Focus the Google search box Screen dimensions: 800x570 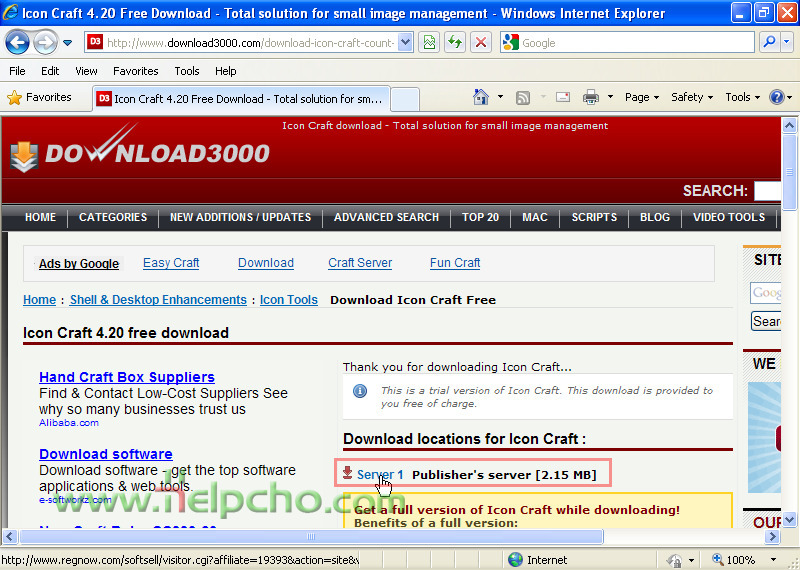pos(636,42)
